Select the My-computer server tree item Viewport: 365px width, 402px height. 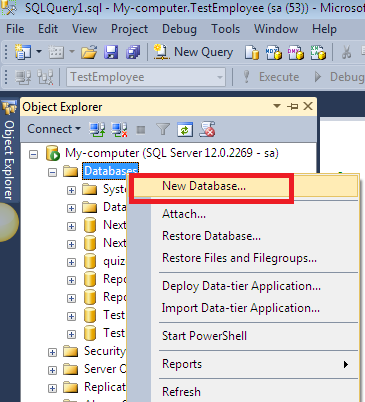point(172,153)
